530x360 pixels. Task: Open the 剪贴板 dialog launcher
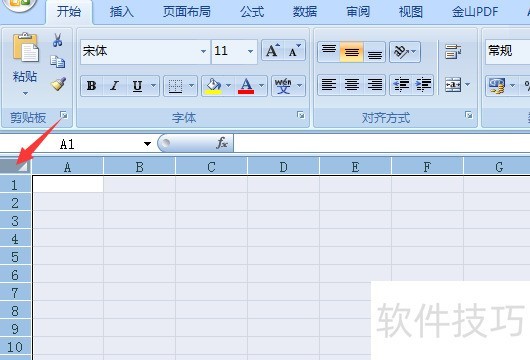(64, 116)
